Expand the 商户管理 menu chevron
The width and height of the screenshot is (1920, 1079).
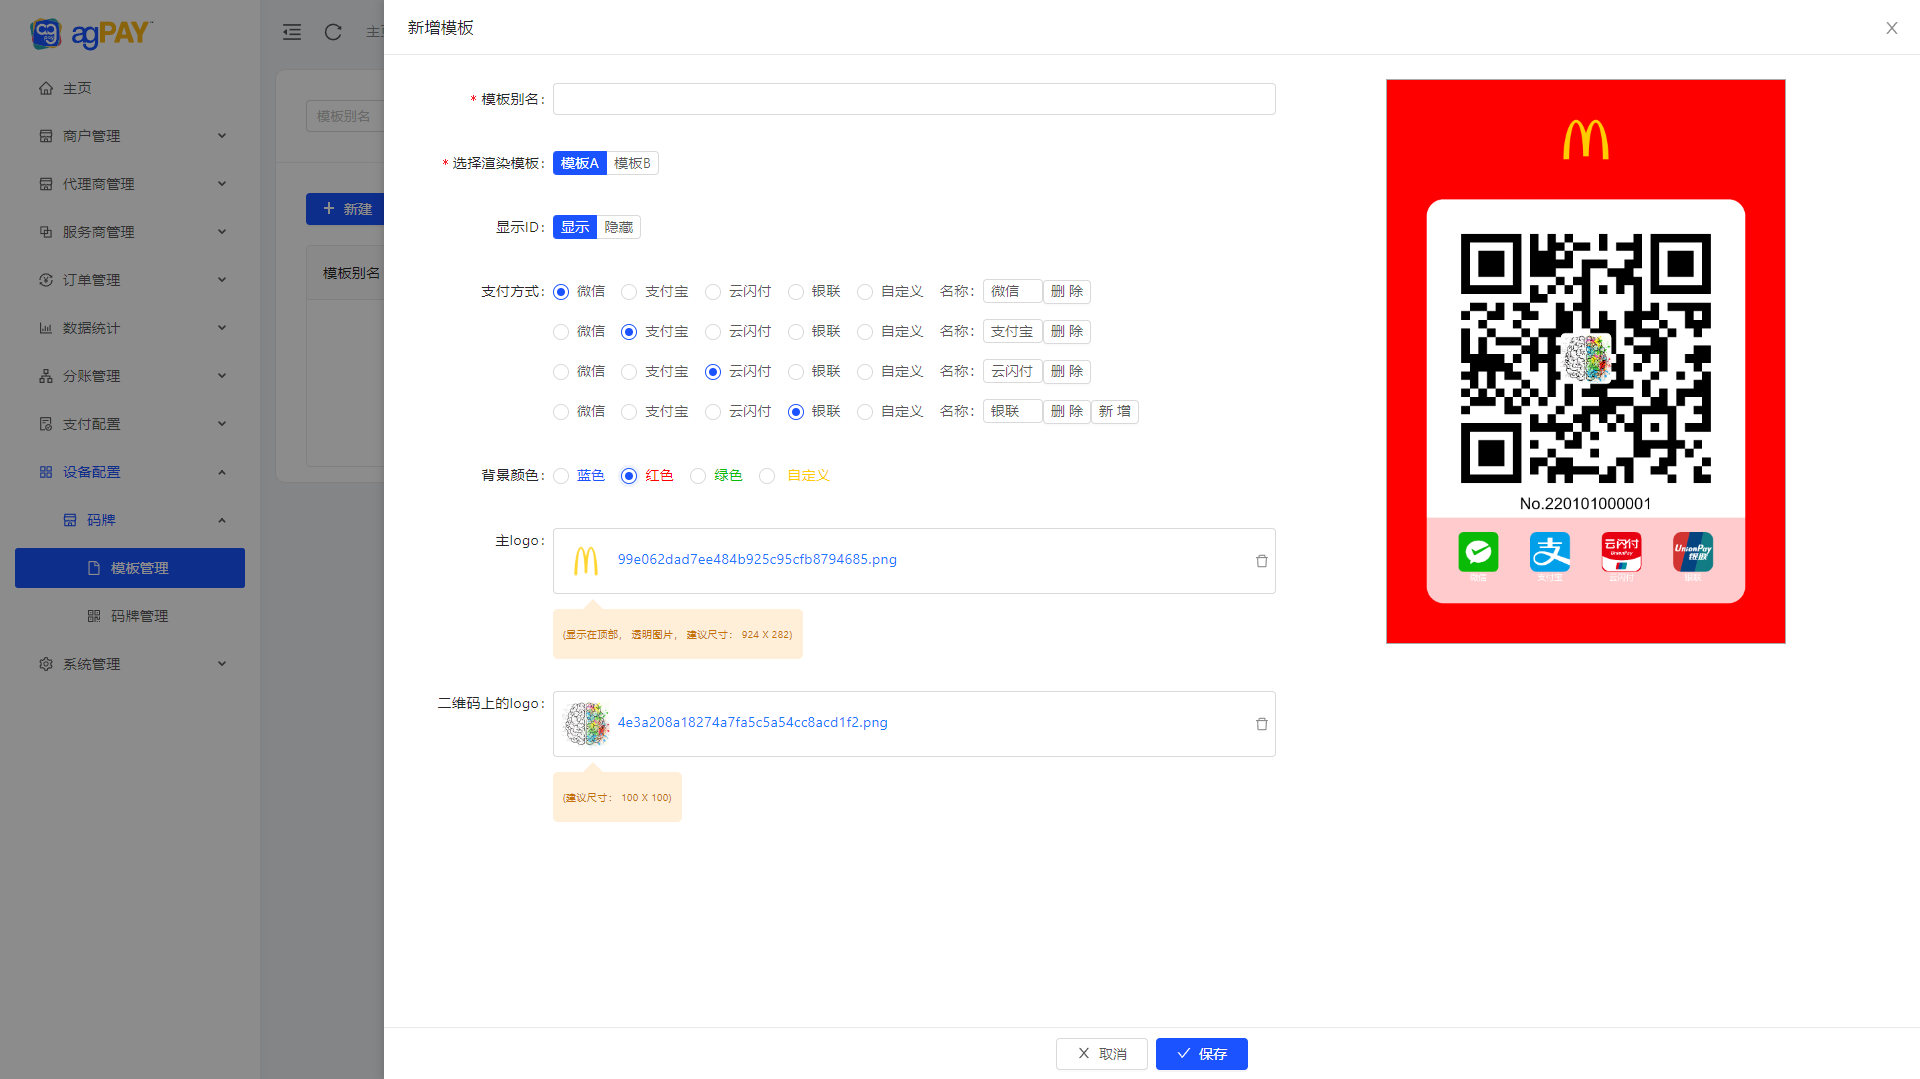pos(222,136)
